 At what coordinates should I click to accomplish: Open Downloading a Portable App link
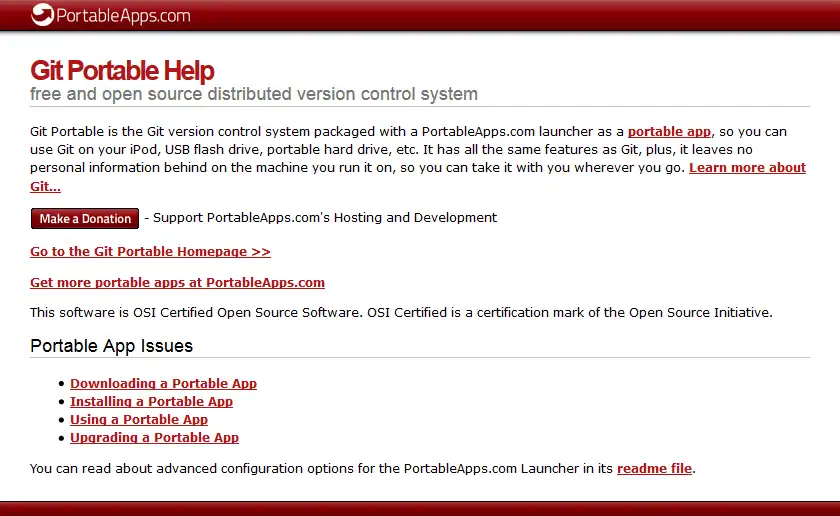click(x=163, y=384)
